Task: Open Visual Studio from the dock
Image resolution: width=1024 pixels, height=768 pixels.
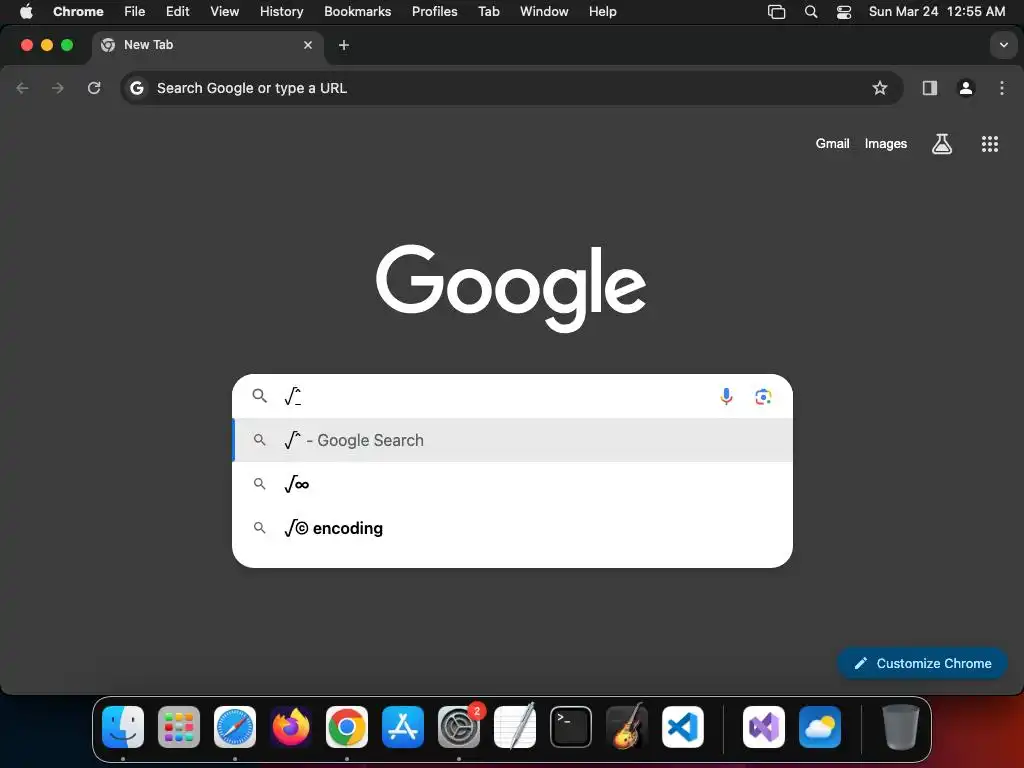Action: tap(763, 727)
